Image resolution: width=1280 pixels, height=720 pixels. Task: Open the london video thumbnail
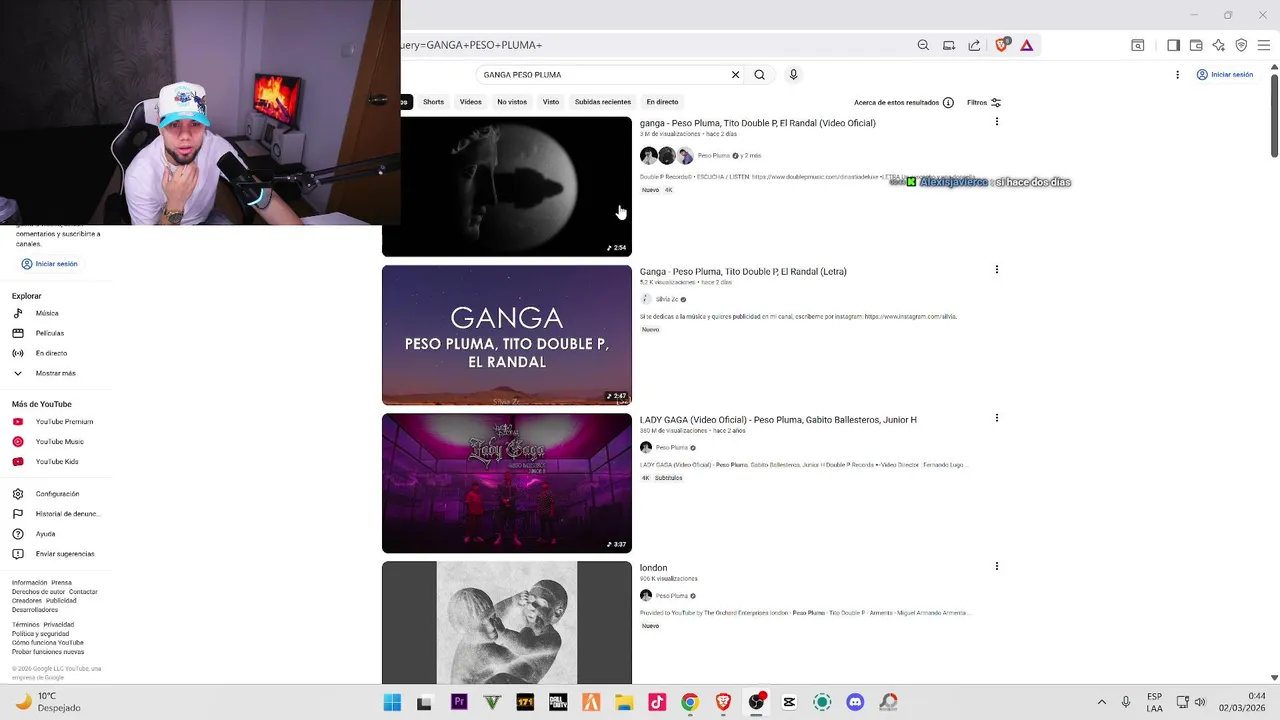[507, 623]
